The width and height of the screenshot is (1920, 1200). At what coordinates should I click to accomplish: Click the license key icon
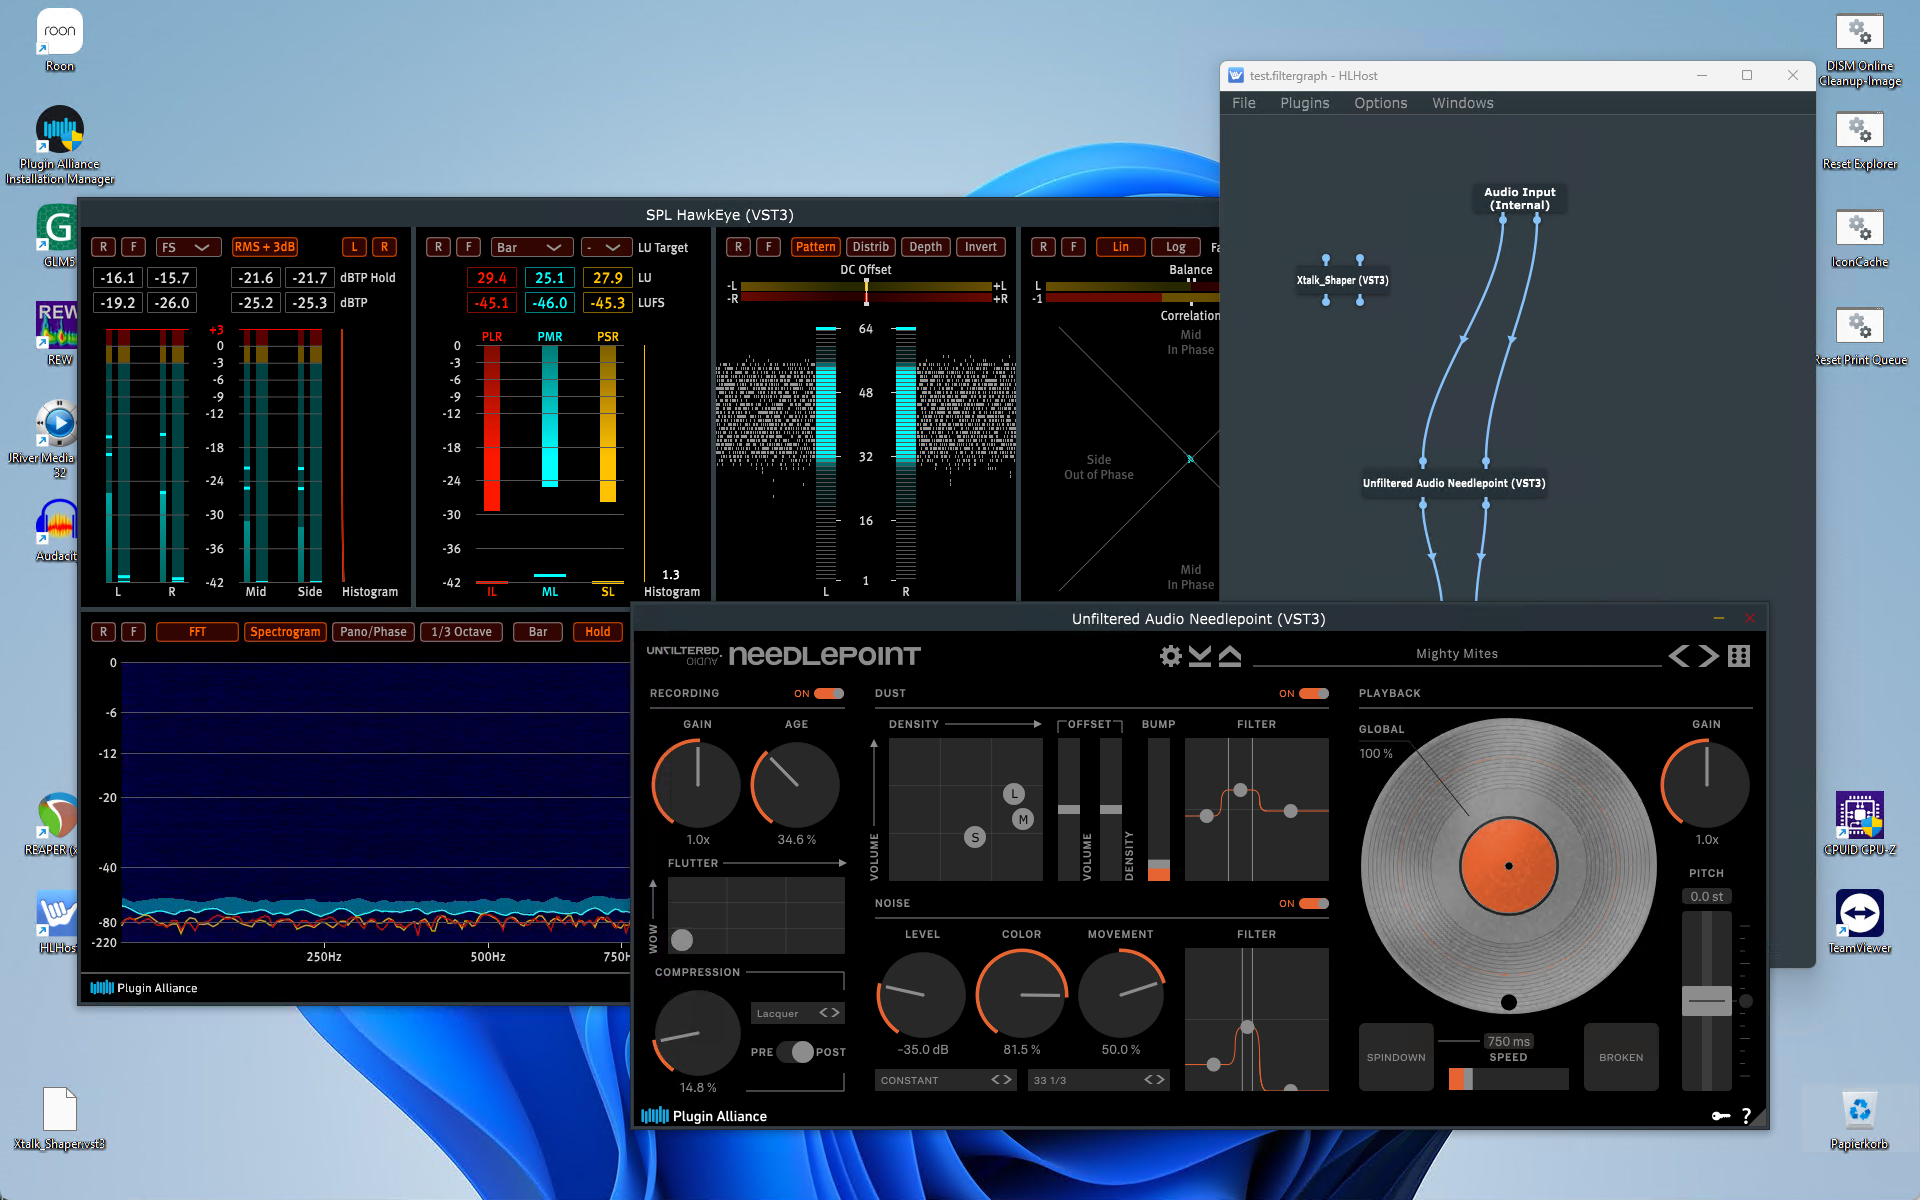[x=1720, y=1116]
